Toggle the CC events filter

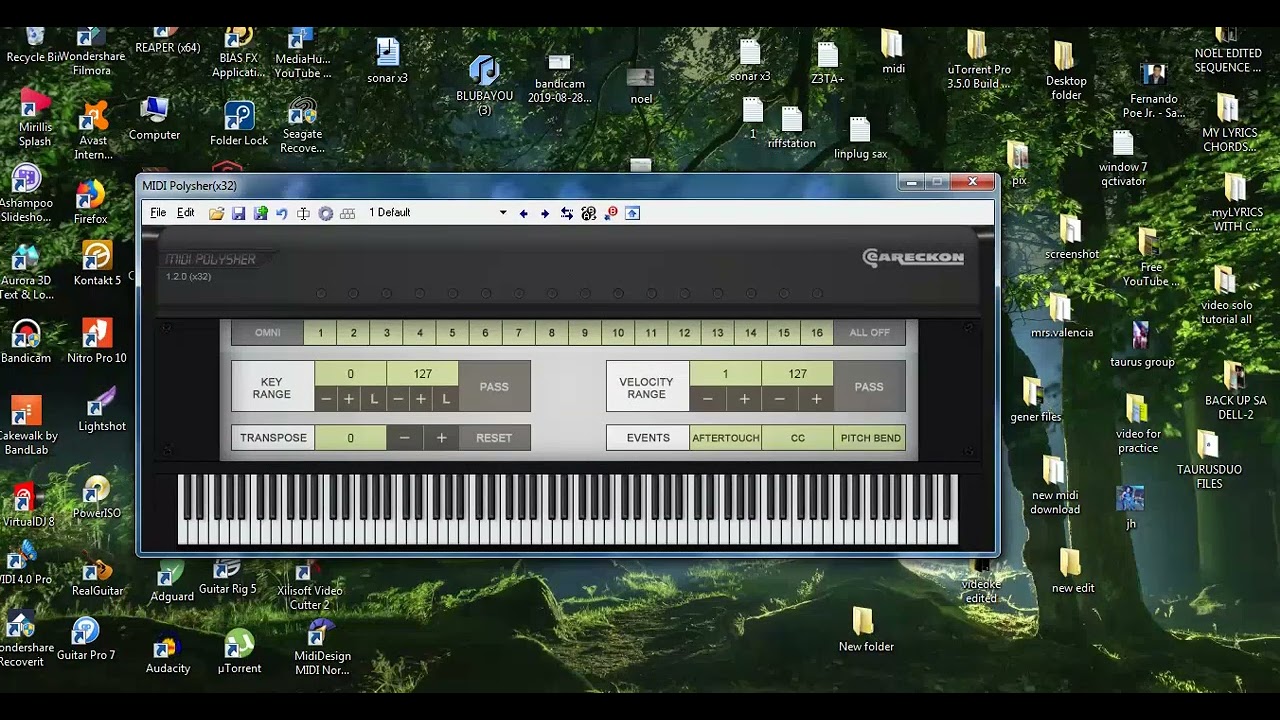click(798, 438)
